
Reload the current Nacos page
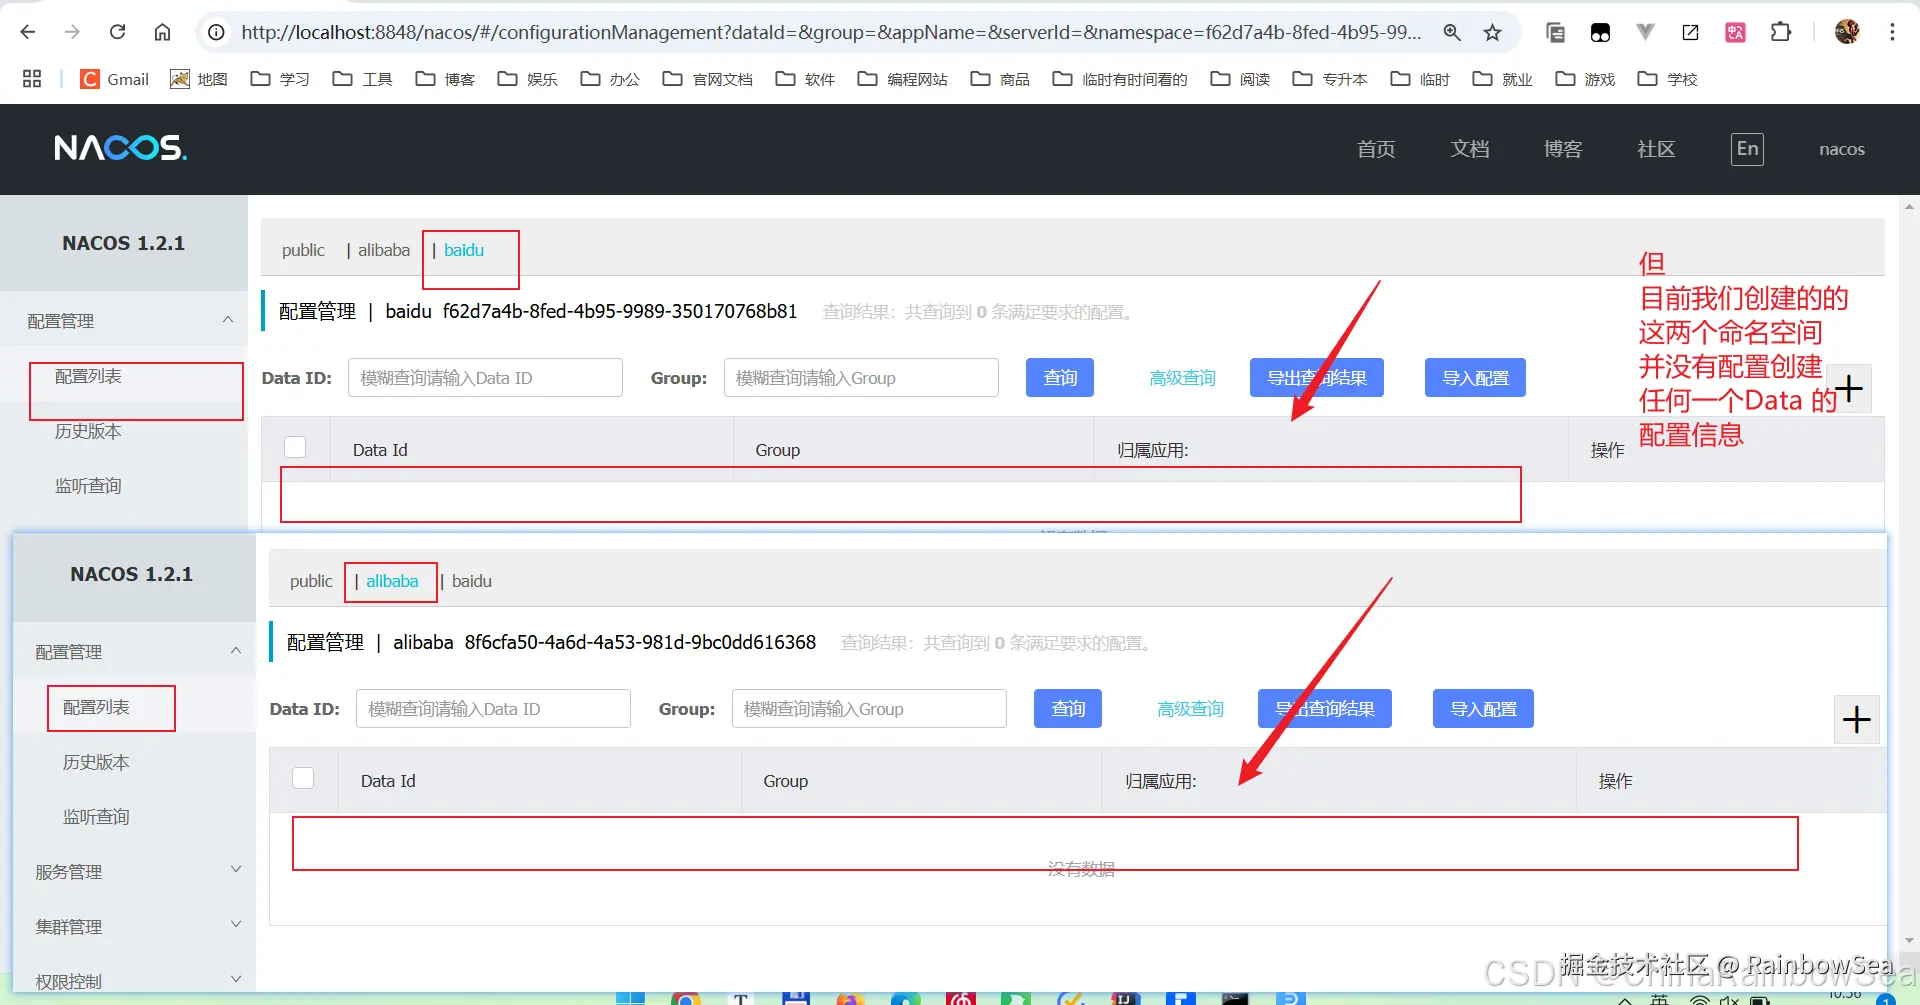[x=117, y=32]
